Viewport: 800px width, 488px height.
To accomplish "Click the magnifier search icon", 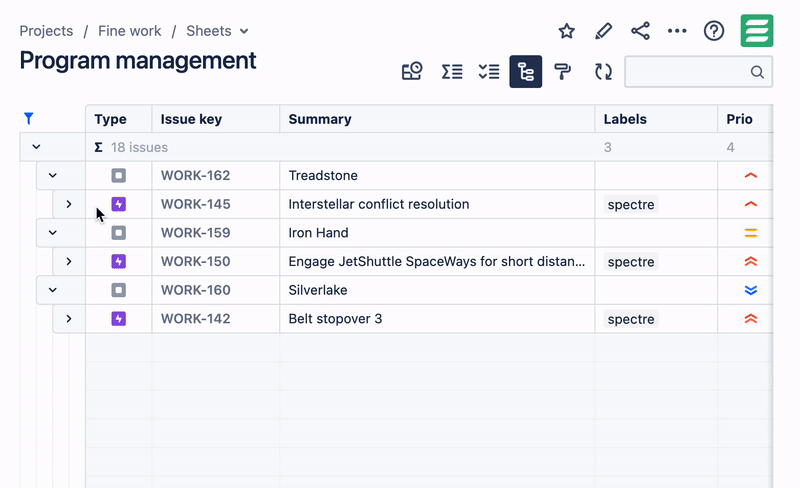I will (757, 72).
